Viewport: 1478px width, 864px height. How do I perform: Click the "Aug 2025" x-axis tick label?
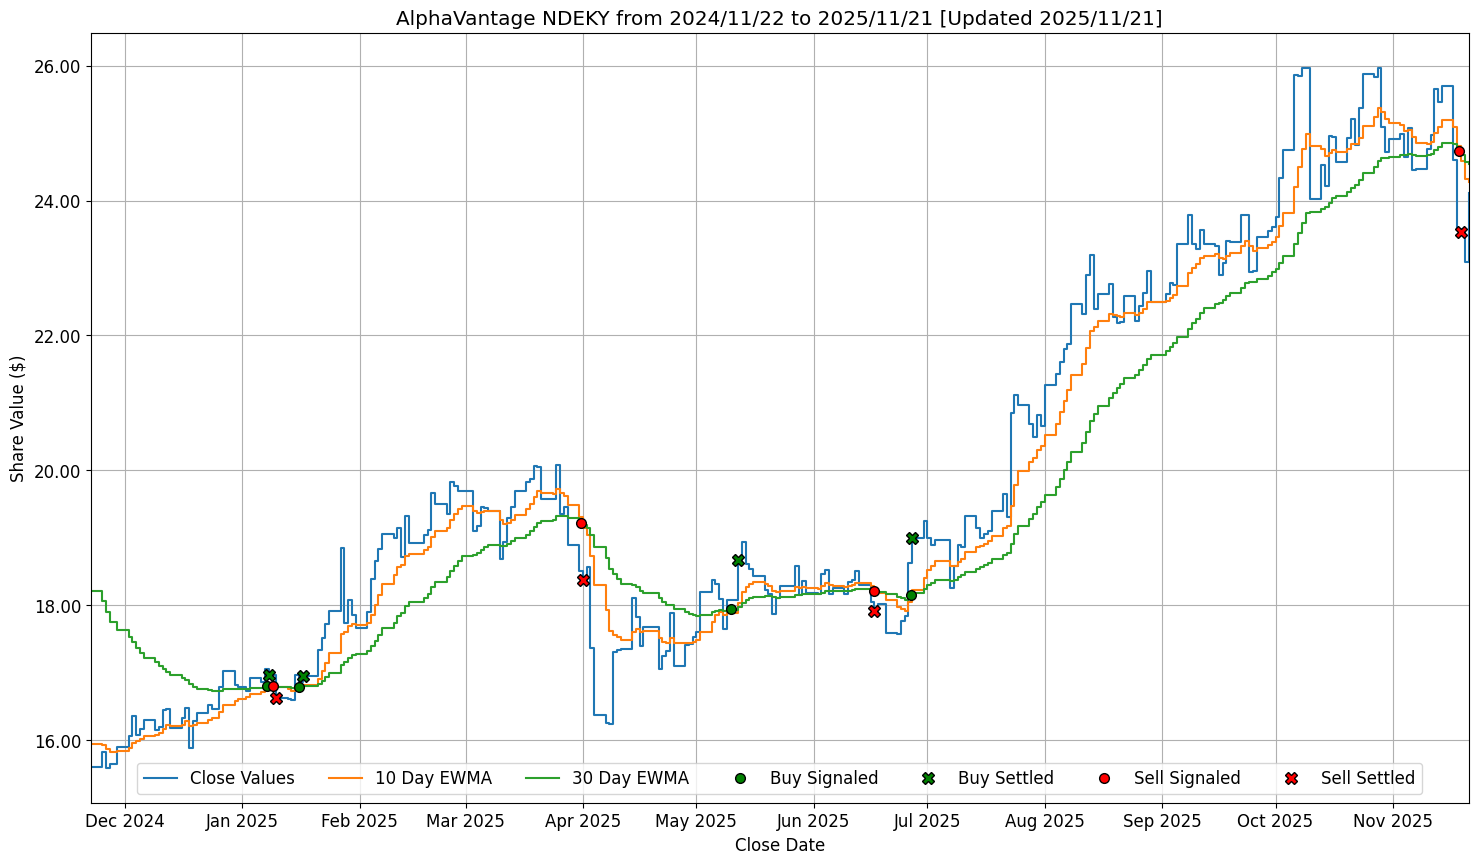coord(1045,821)
